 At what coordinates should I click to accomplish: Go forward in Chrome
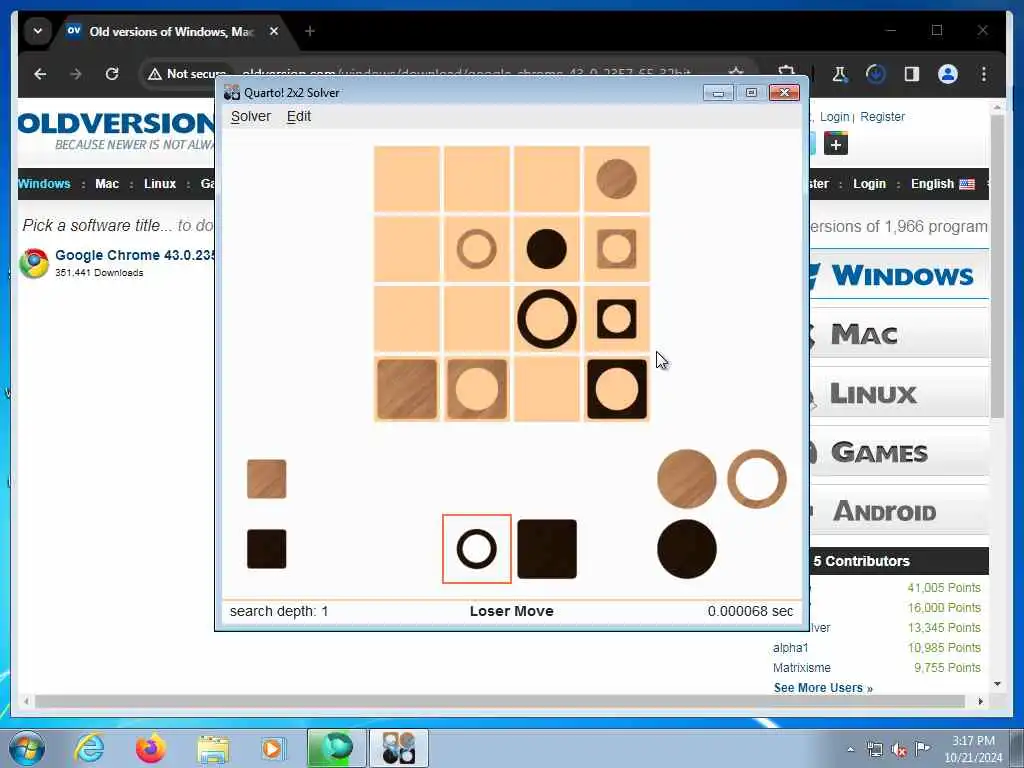point(76,74)
